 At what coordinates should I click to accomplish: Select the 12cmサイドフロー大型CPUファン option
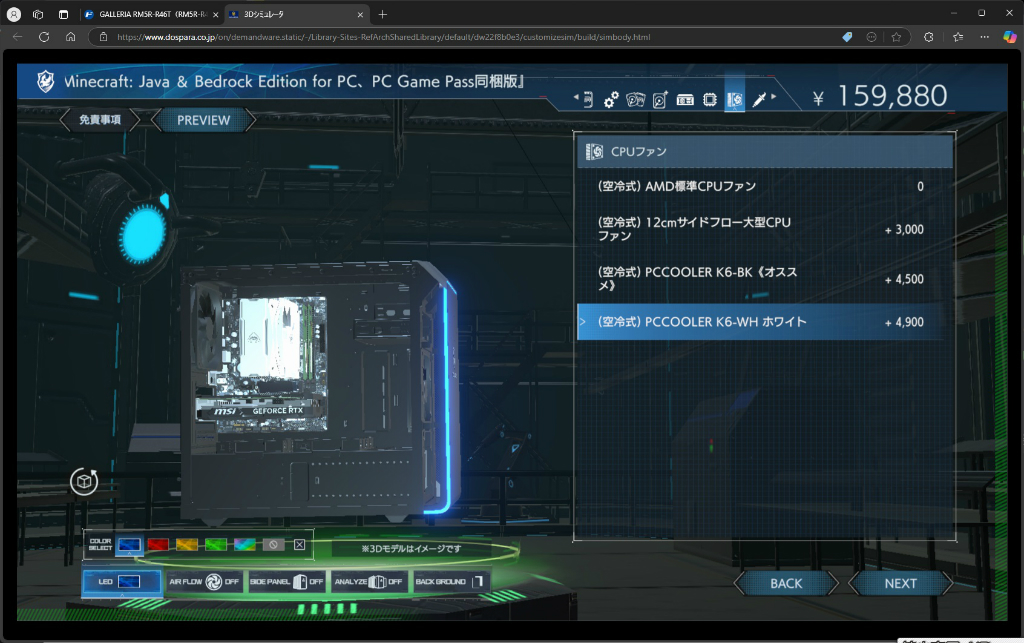(760, 229)
